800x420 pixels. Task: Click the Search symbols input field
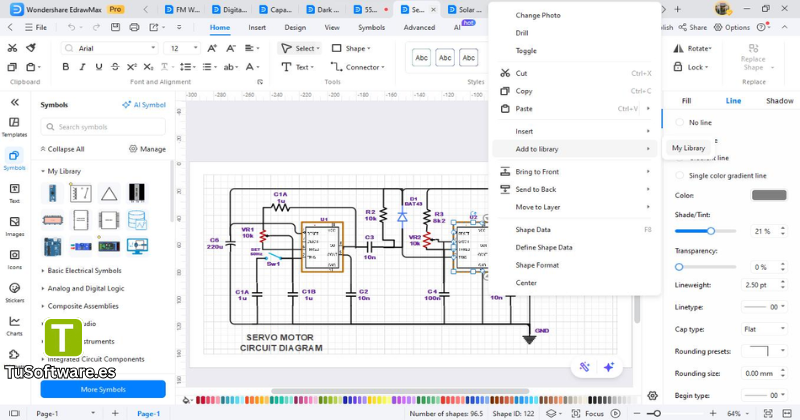103,127
